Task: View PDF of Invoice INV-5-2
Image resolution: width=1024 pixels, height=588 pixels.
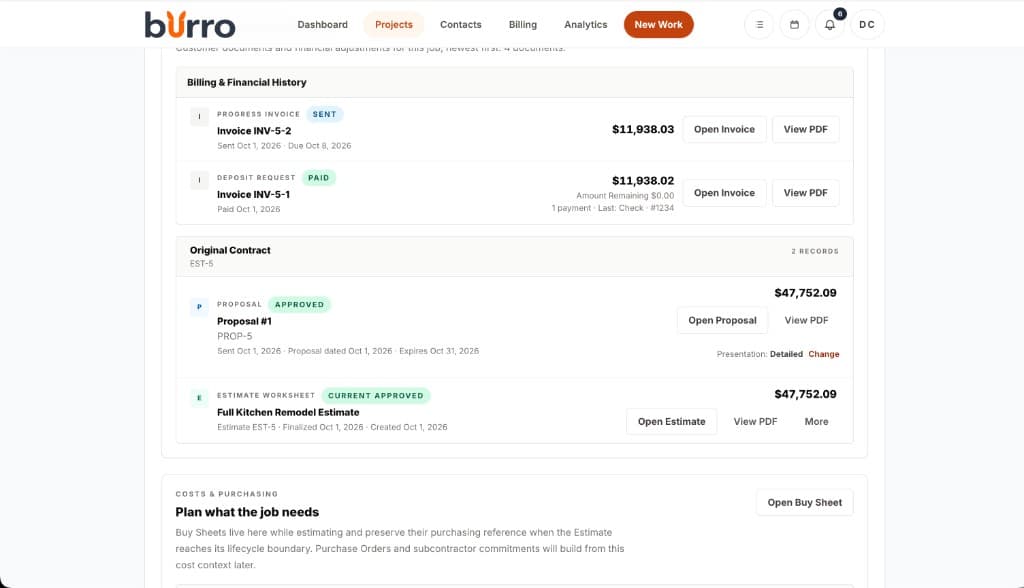Action: tap(805, 129)
